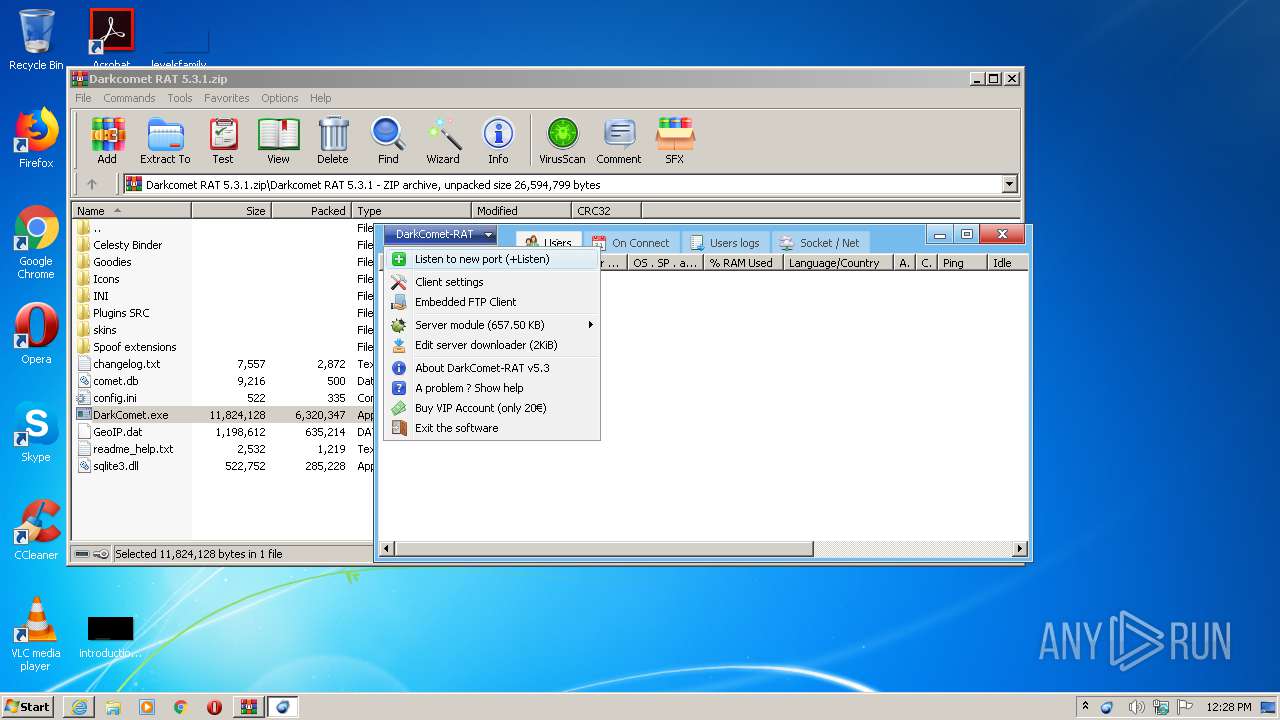Select the DarkComet.exe file row
This screenshot has height=720, width=1280.
223,415
